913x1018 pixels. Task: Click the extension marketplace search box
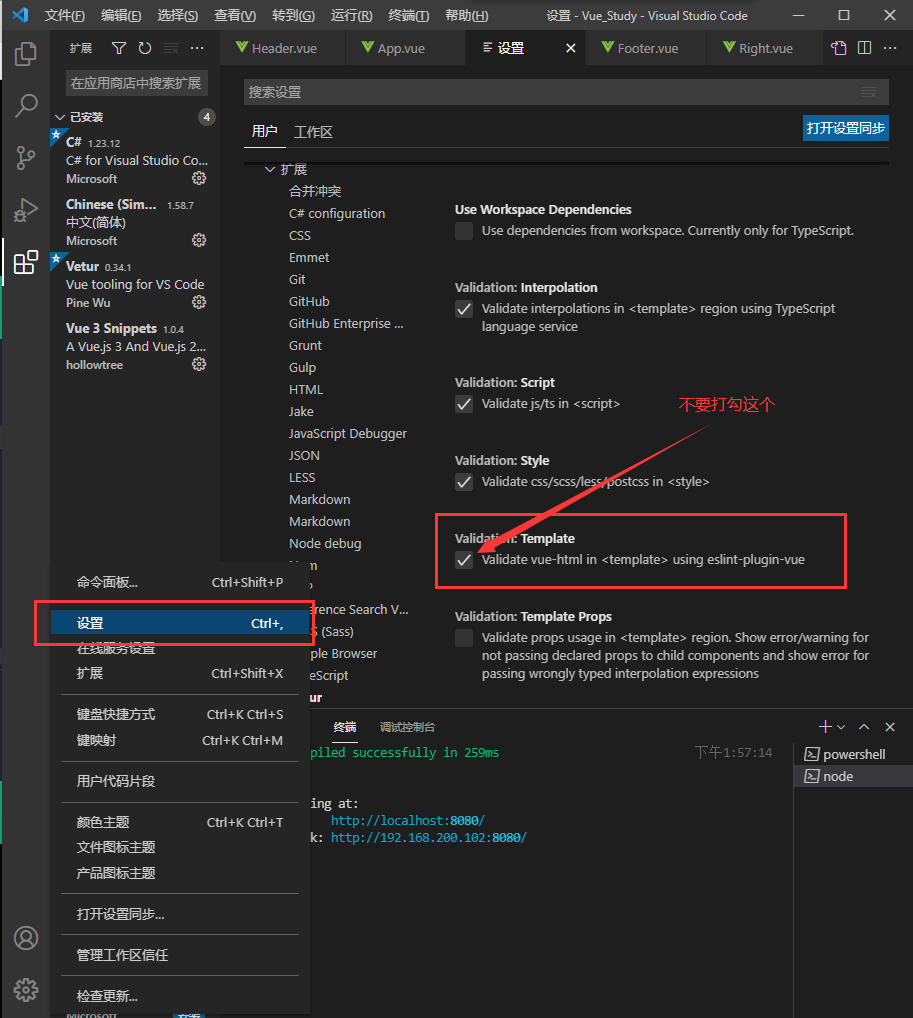(x=136, y=83)
